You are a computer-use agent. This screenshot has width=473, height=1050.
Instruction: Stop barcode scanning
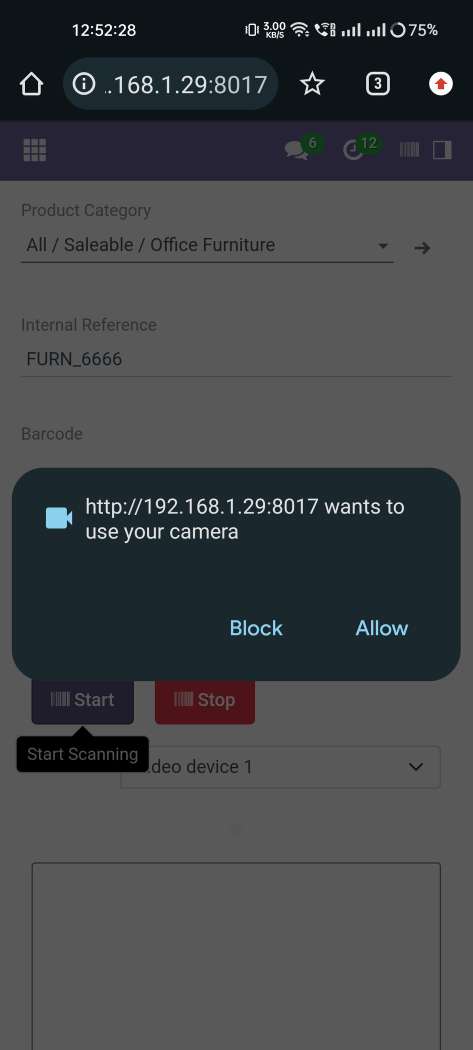click(x=205, y=700)
